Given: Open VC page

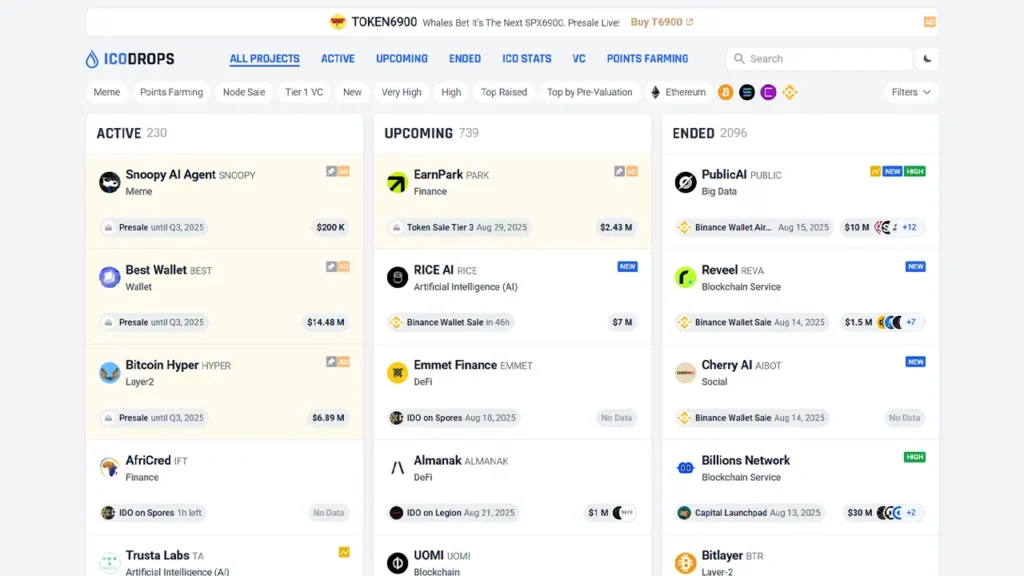Looking at the screenshot, I should 579,59.
